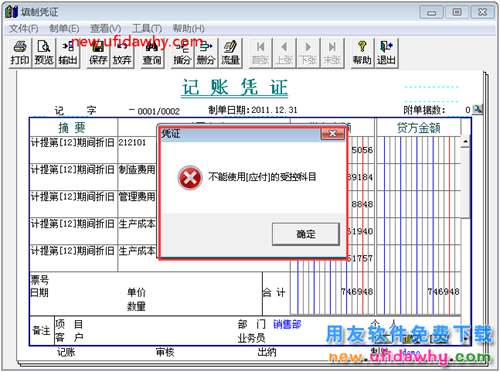The width and height of the screenshot is (500, 372).
Task: Select the 管理费用 account cell
Action: [x=137, y=197]
